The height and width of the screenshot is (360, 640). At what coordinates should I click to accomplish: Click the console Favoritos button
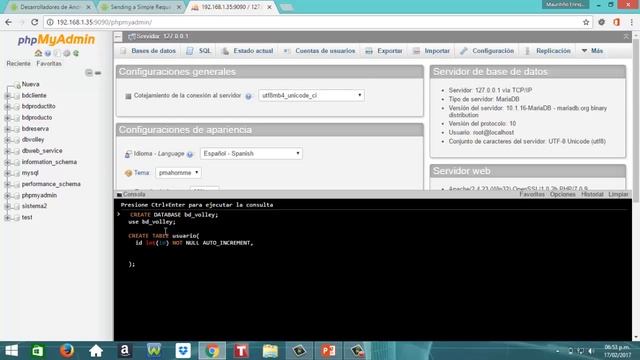532,194
